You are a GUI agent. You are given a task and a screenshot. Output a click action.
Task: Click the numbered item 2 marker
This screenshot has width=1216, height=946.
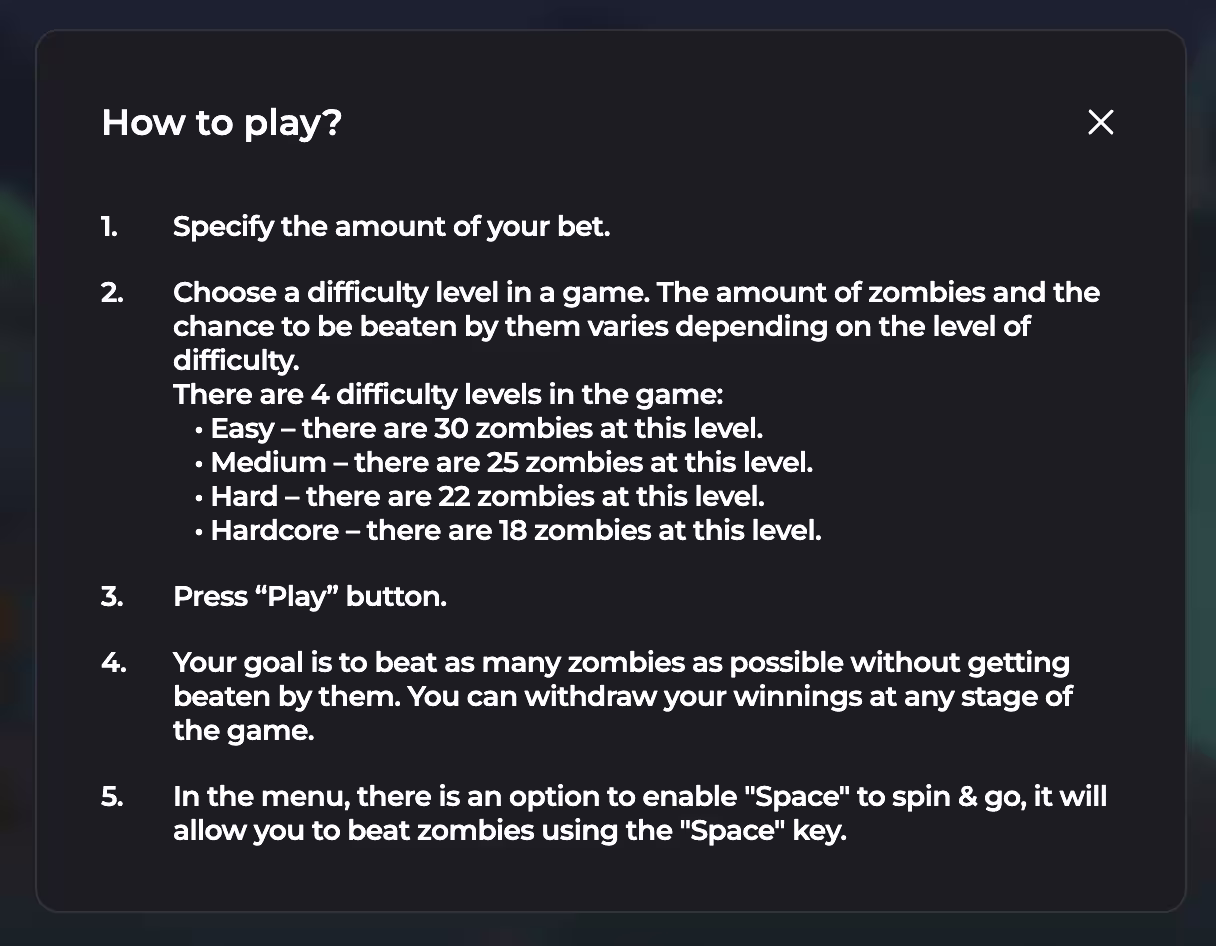pyautogui.click(x=110, y=293)
